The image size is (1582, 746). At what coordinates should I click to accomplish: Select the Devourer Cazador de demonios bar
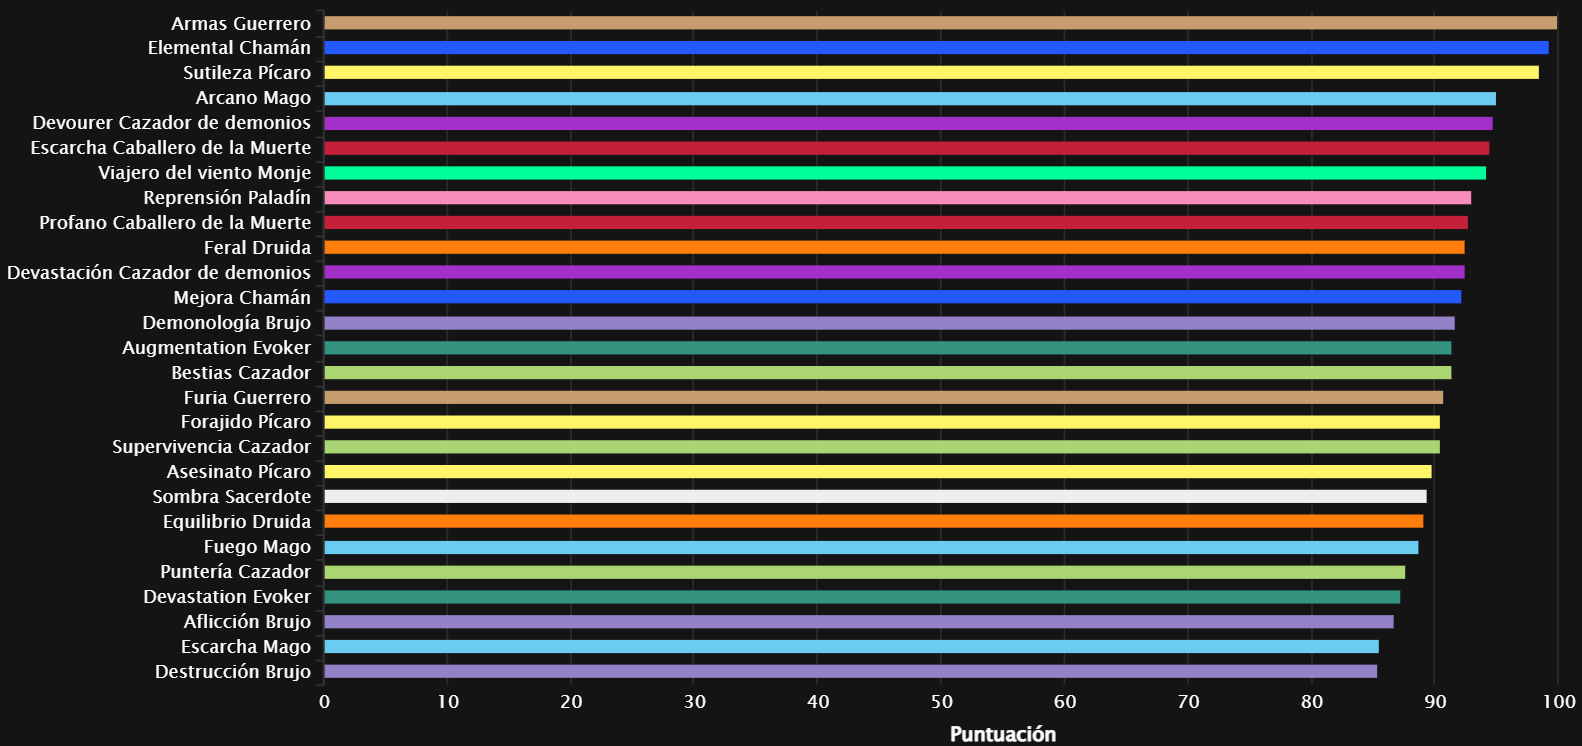(x=908, y=123)
